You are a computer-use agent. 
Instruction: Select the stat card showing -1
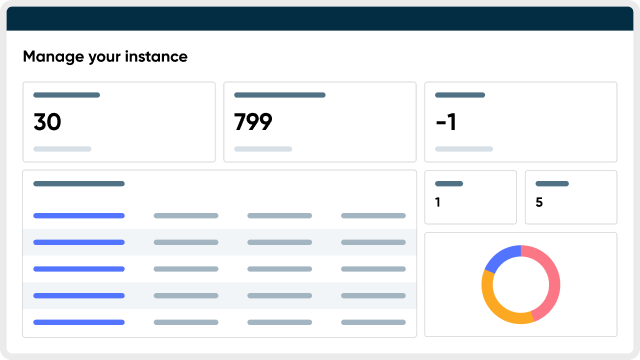click(520, 122)
